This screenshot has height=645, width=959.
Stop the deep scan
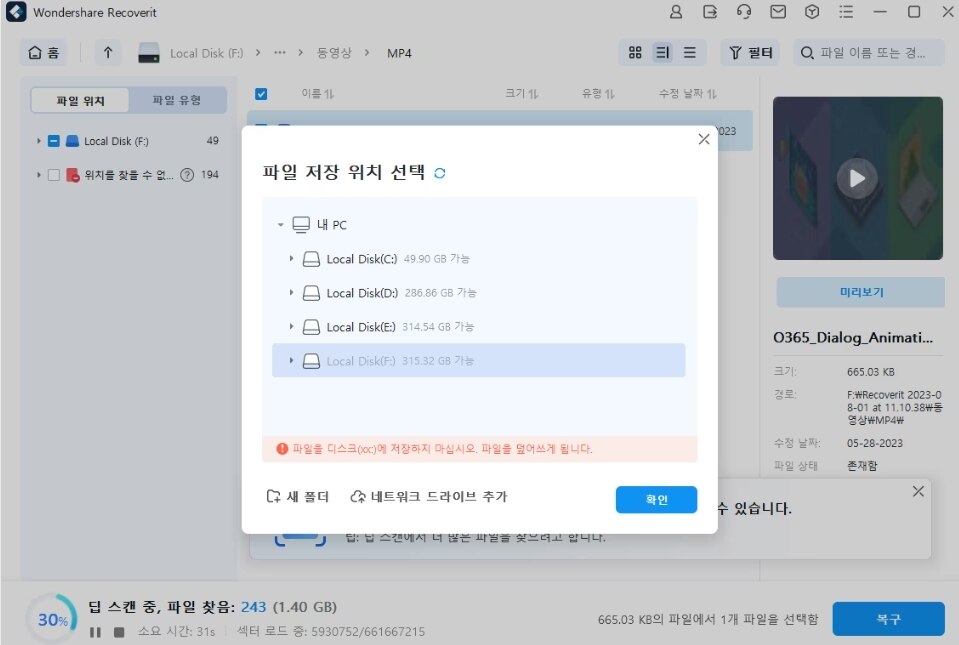point(119,632)
